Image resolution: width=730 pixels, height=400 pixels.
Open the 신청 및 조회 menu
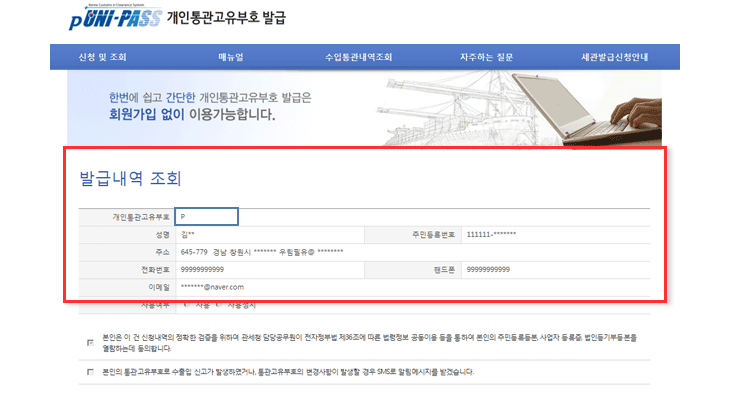pyautogui.click(x=102, y=57)
